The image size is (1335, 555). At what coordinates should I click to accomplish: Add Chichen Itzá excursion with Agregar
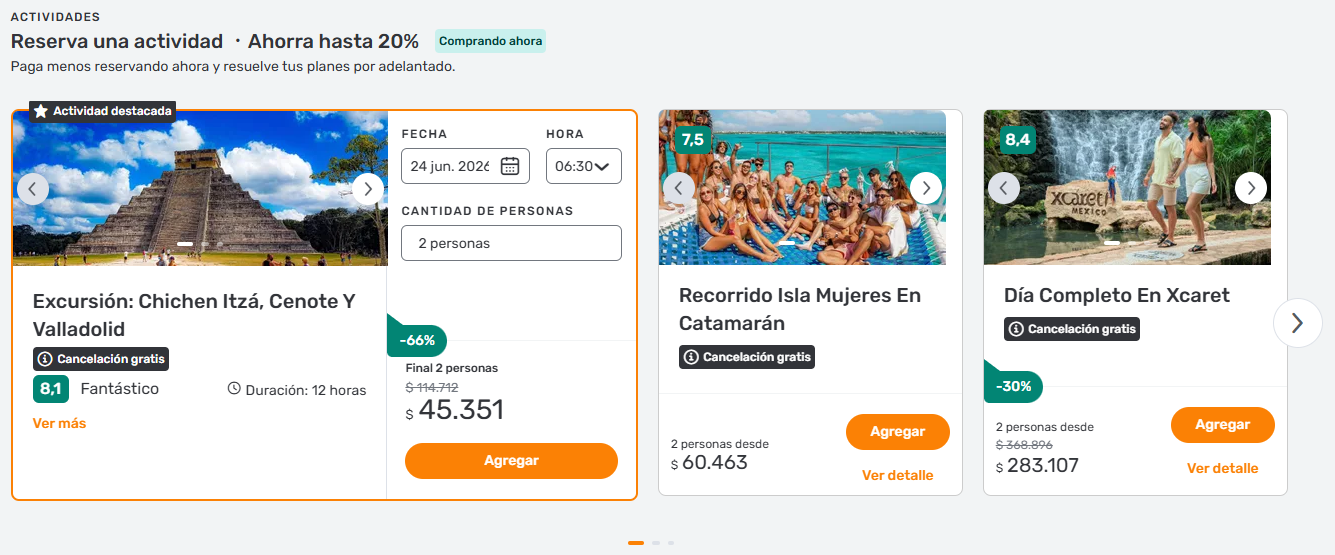511,461
